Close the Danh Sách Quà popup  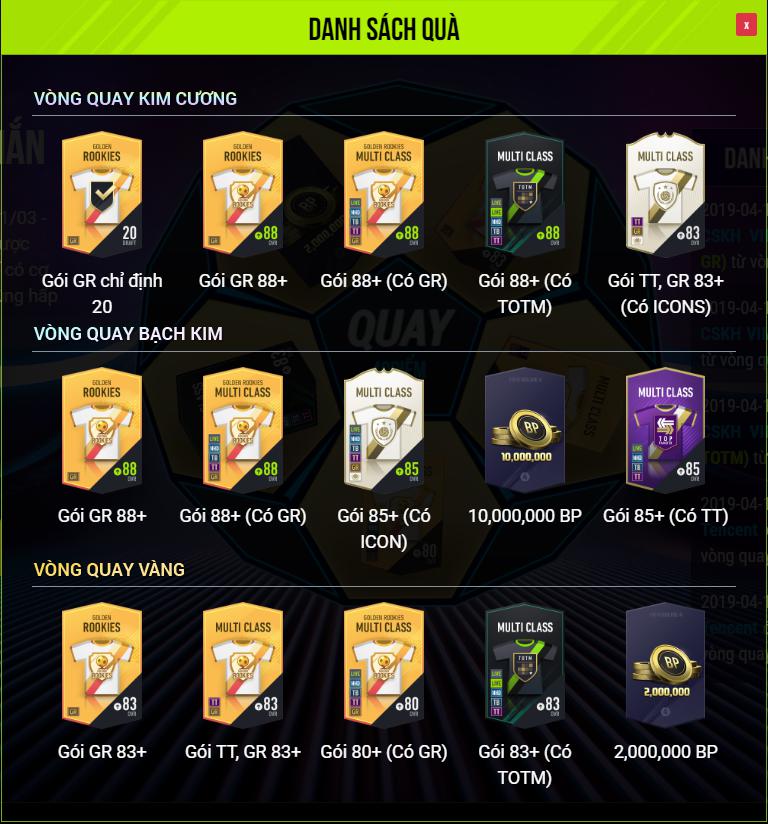[746, 25]
